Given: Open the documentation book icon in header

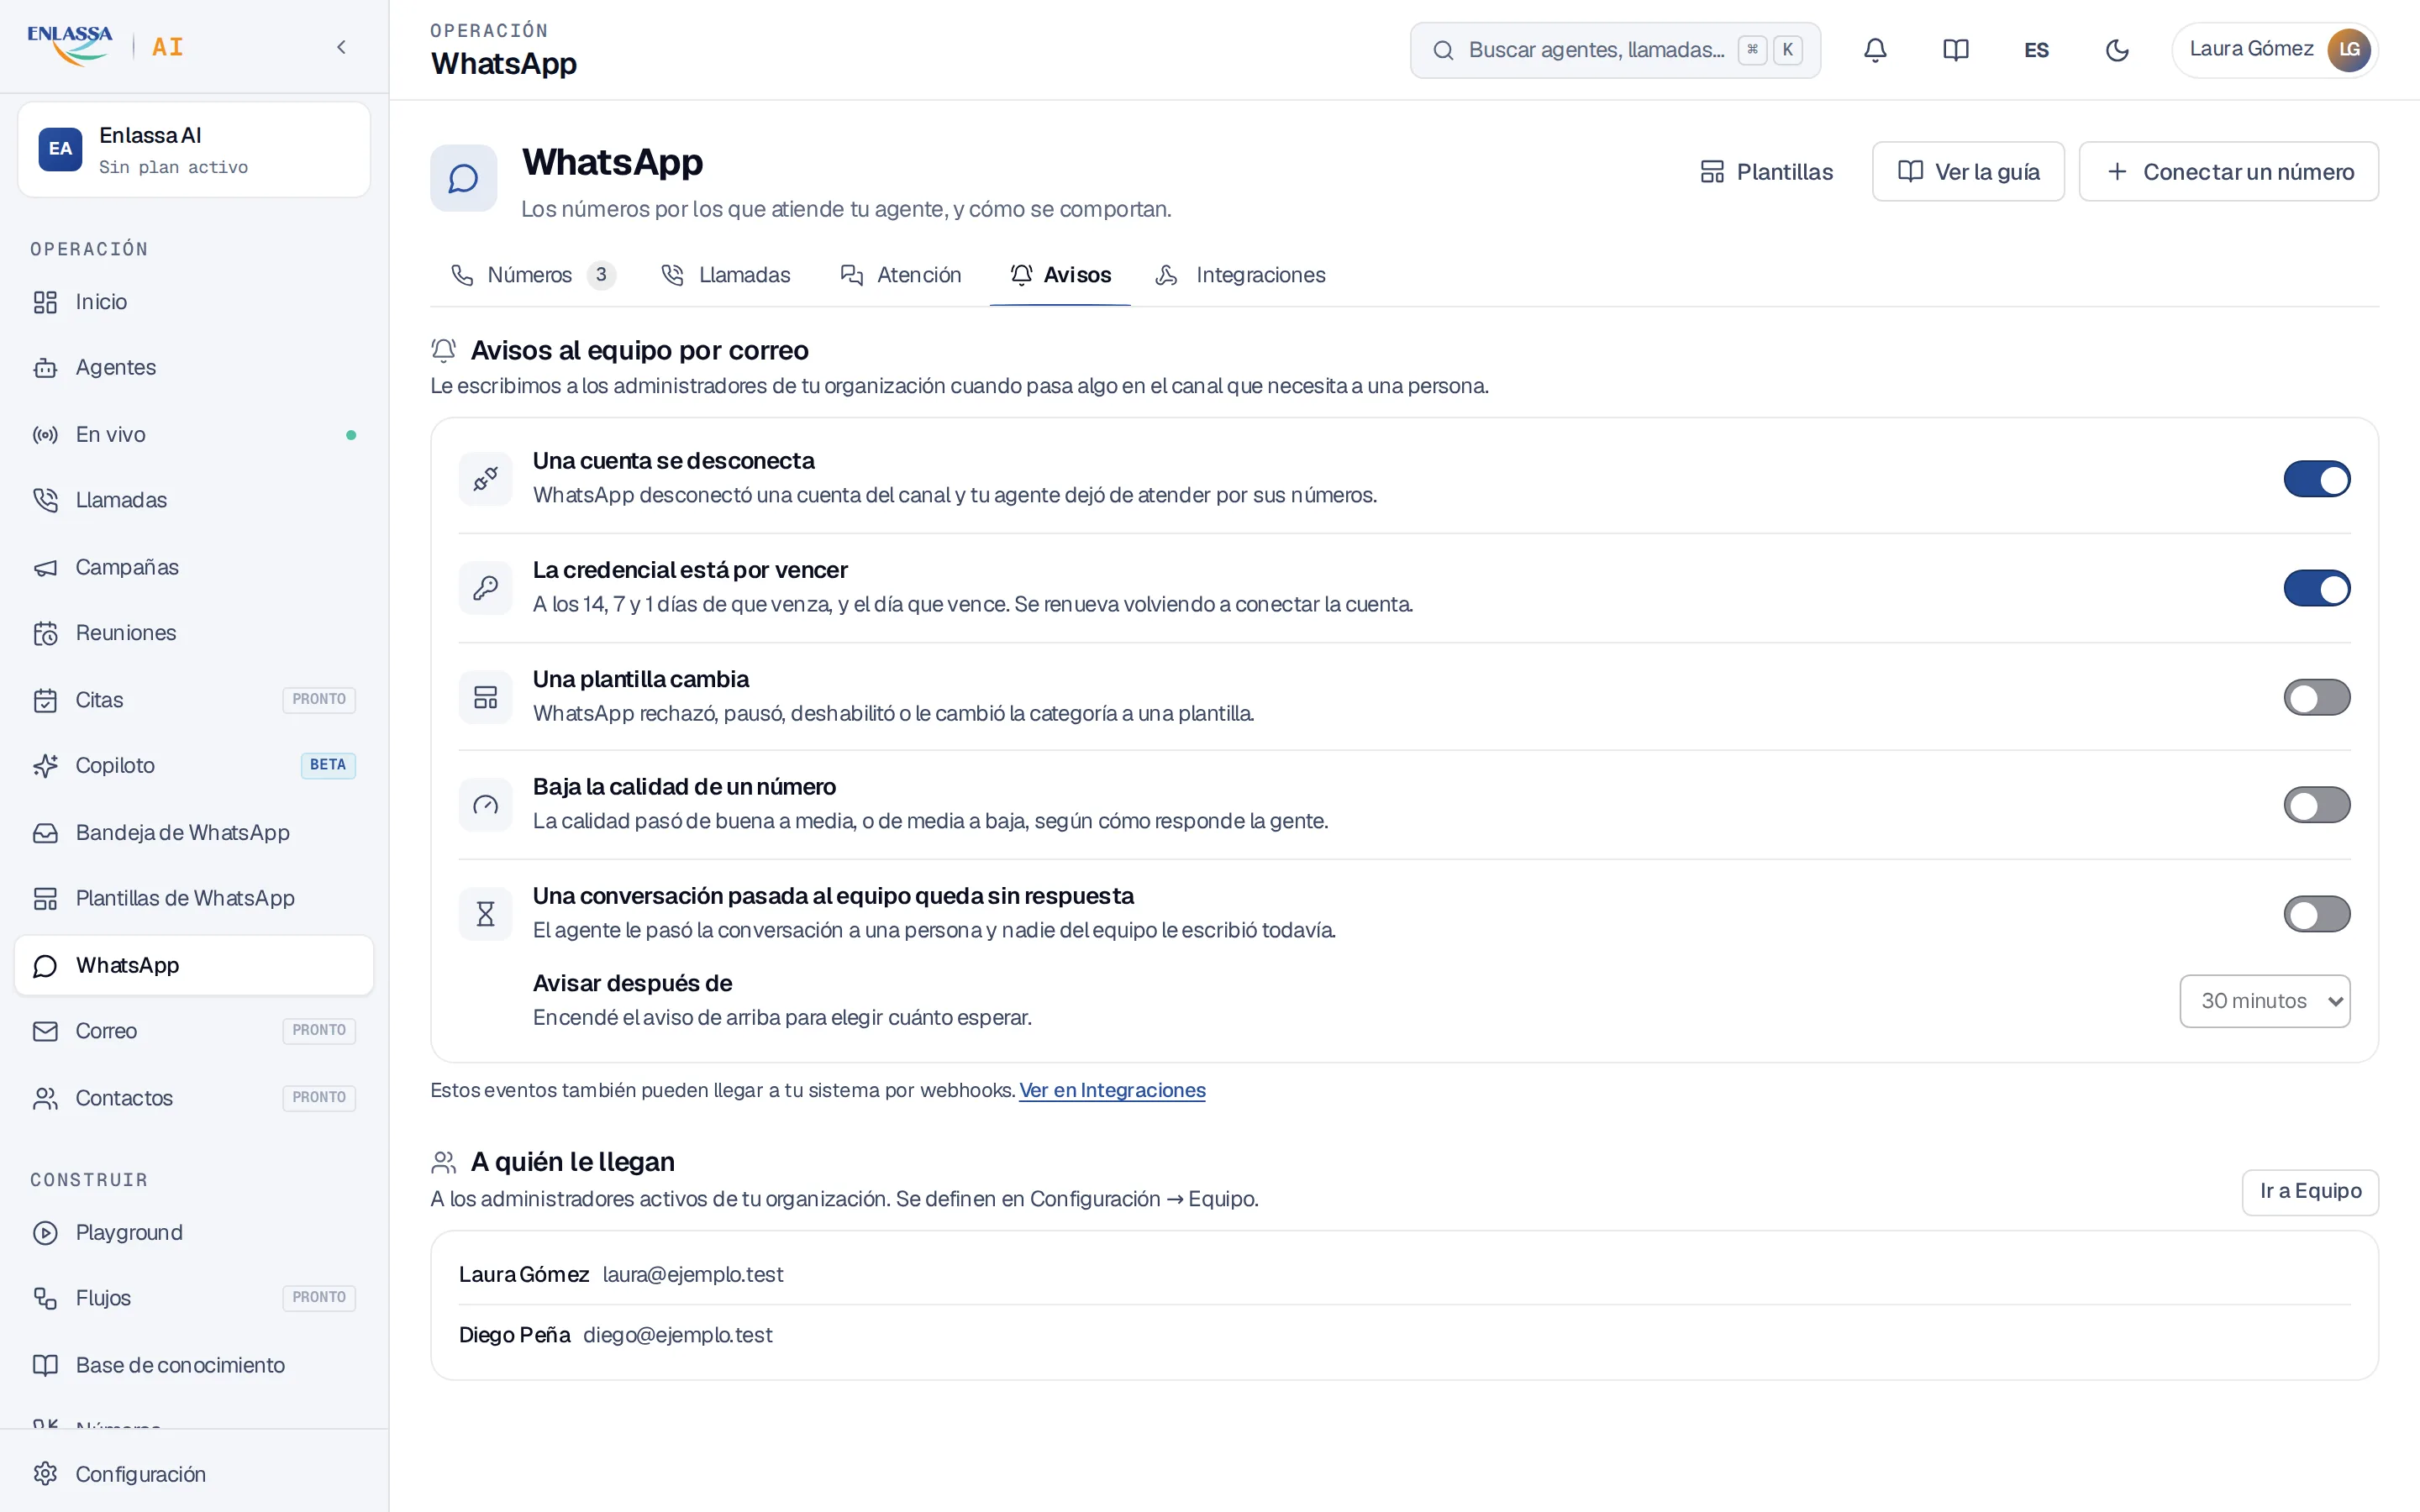Looking at the screenshot, I should 1955,50.
